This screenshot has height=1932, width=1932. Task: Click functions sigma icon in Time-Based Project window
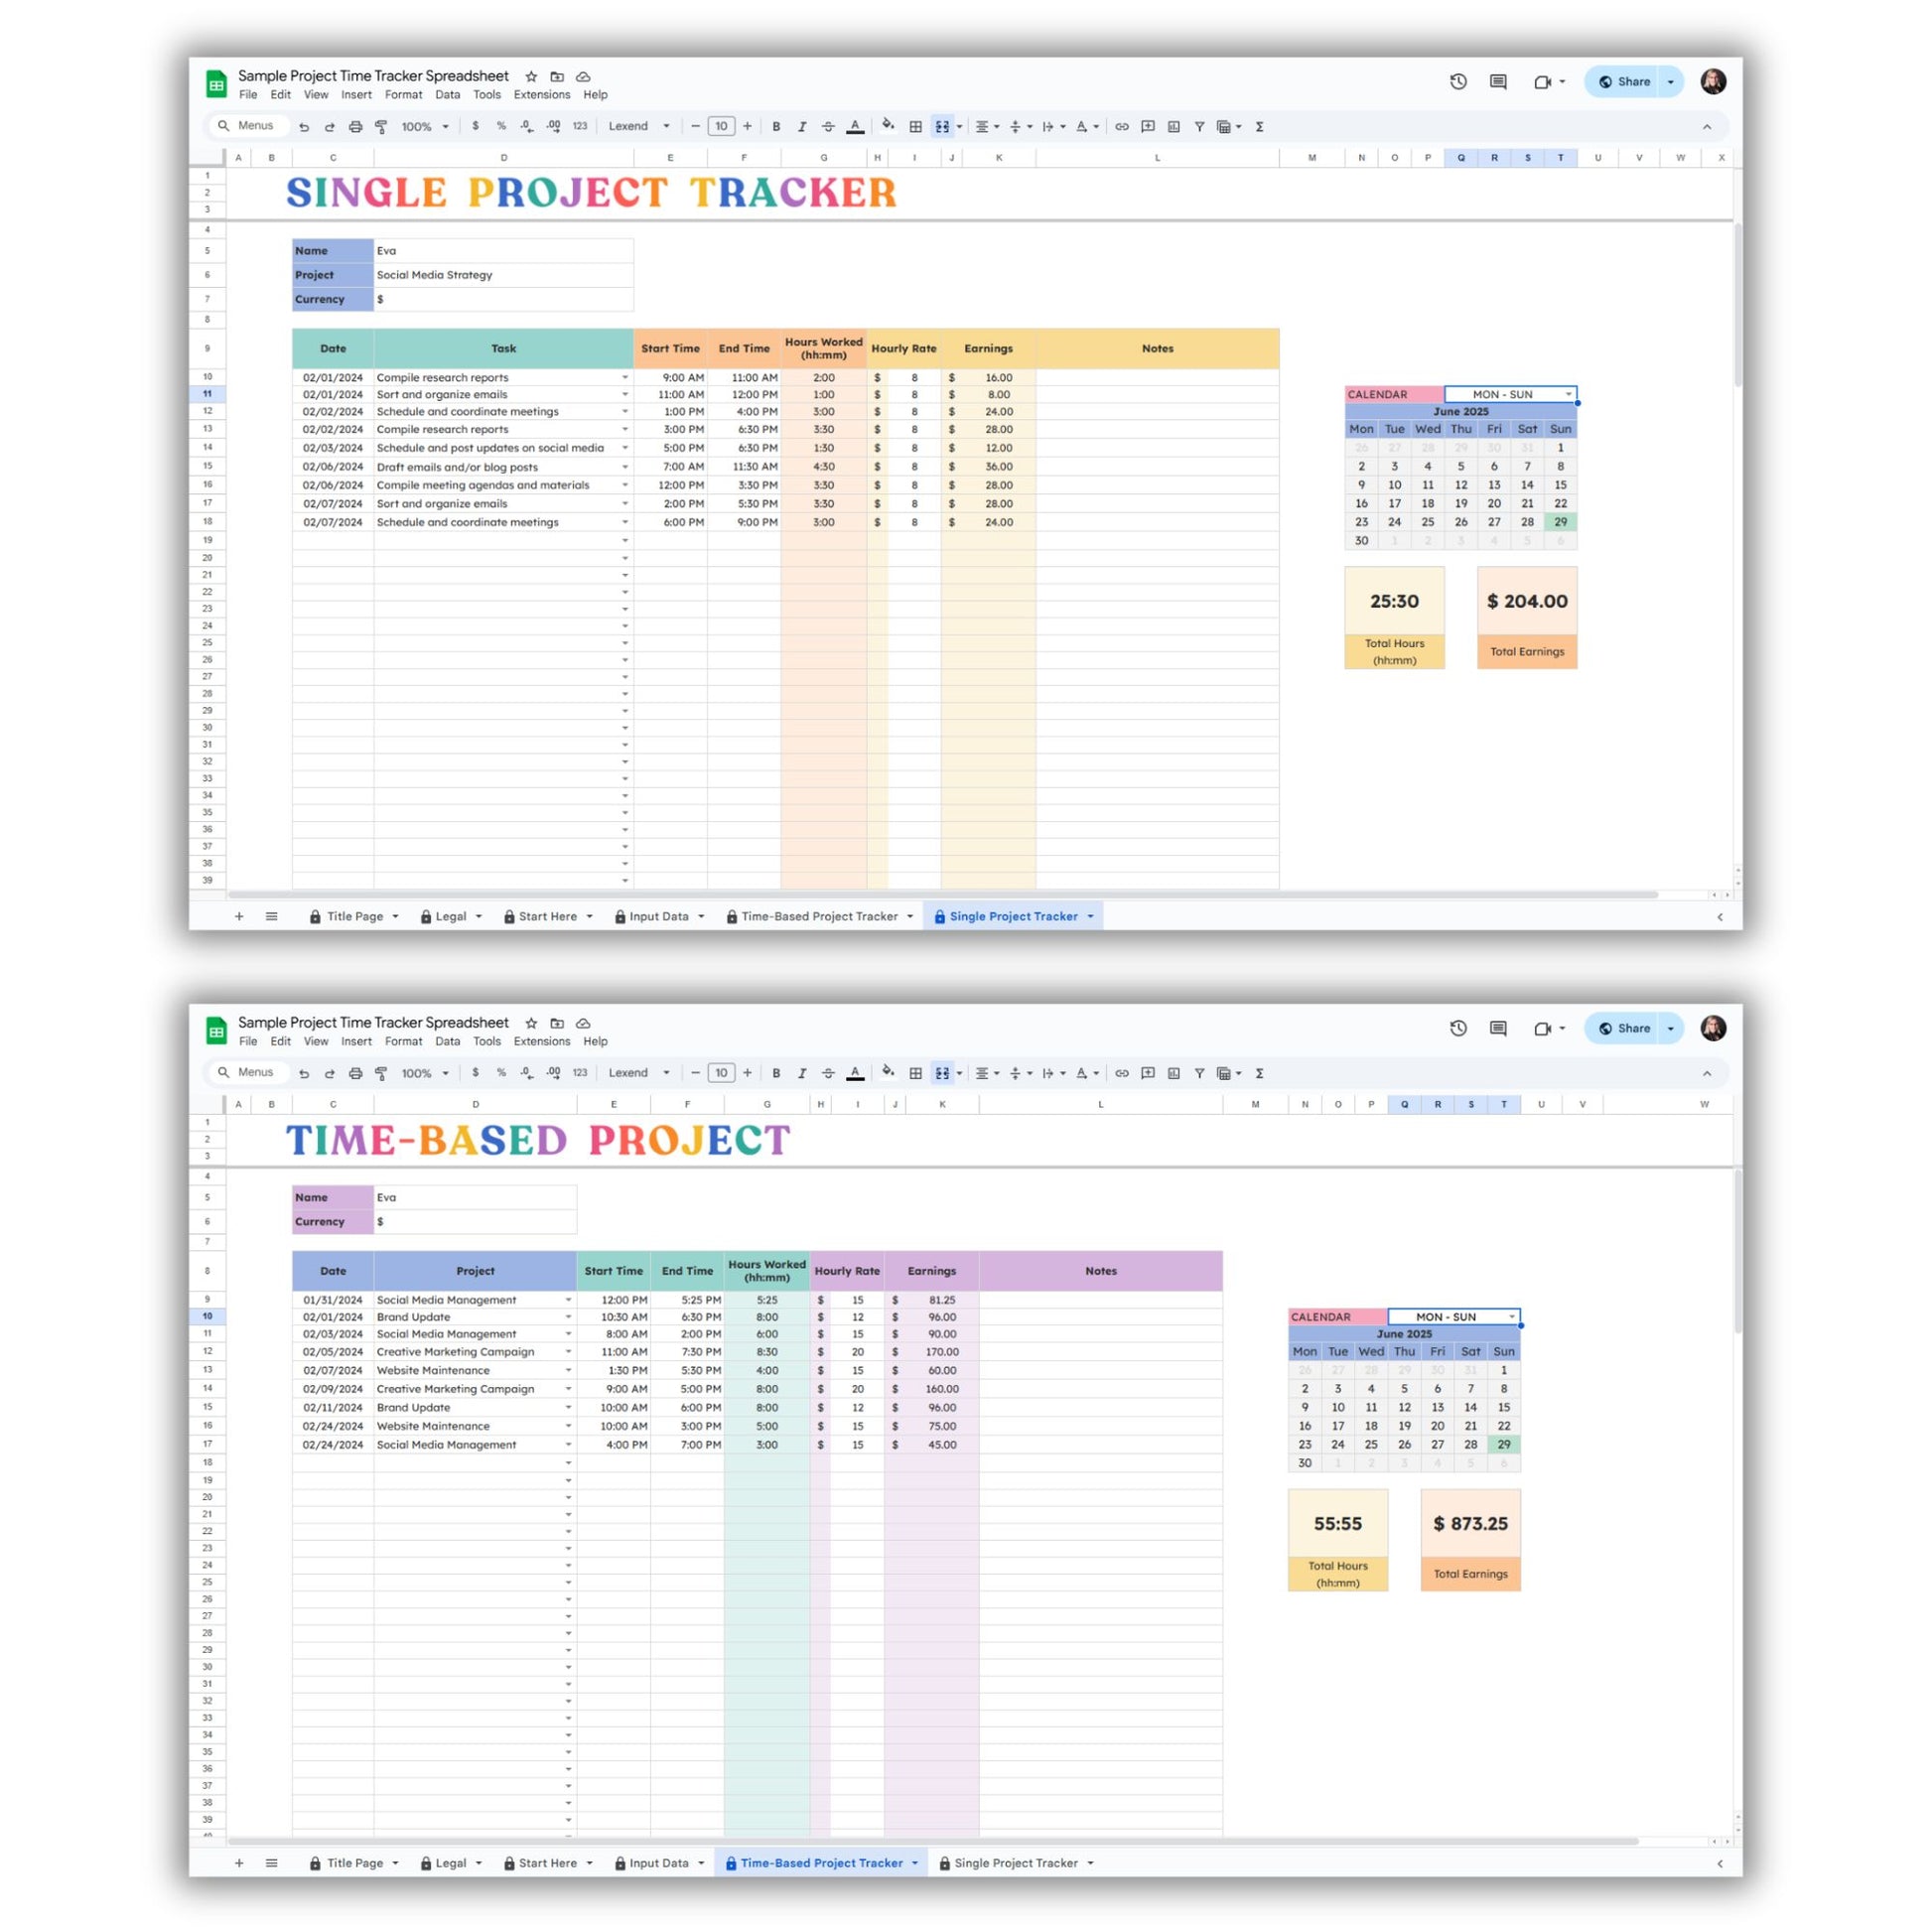pyautogui.click(x=1259, y=1073)
